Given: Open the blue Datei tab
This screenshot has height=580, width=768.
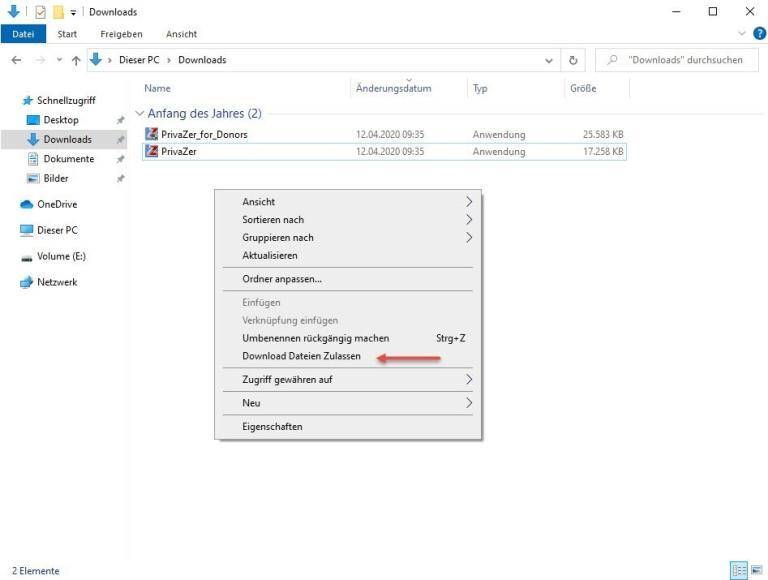Looking at the screenshot, I should pyautogui.click(x=22, y=34).
